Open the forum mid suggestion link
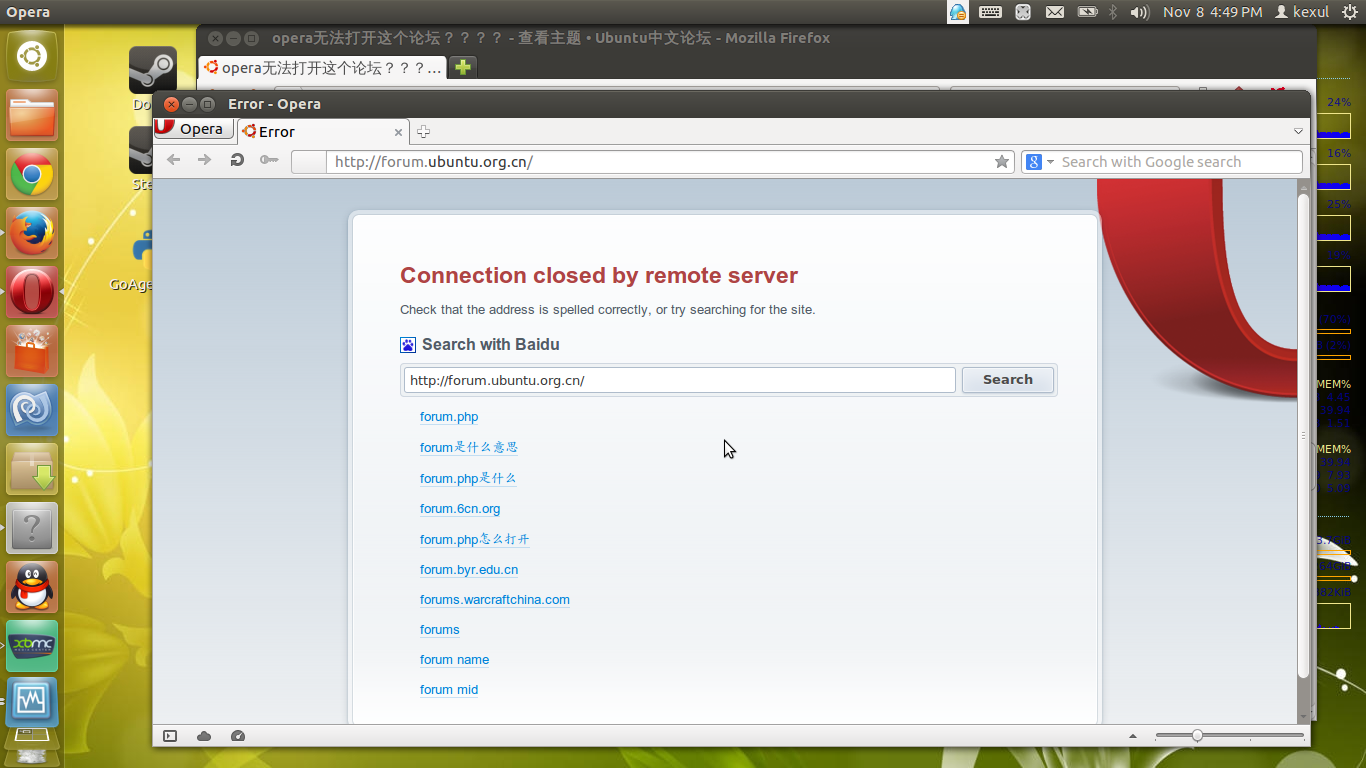Screen dimensions: 1366x768 pos(449,690)
